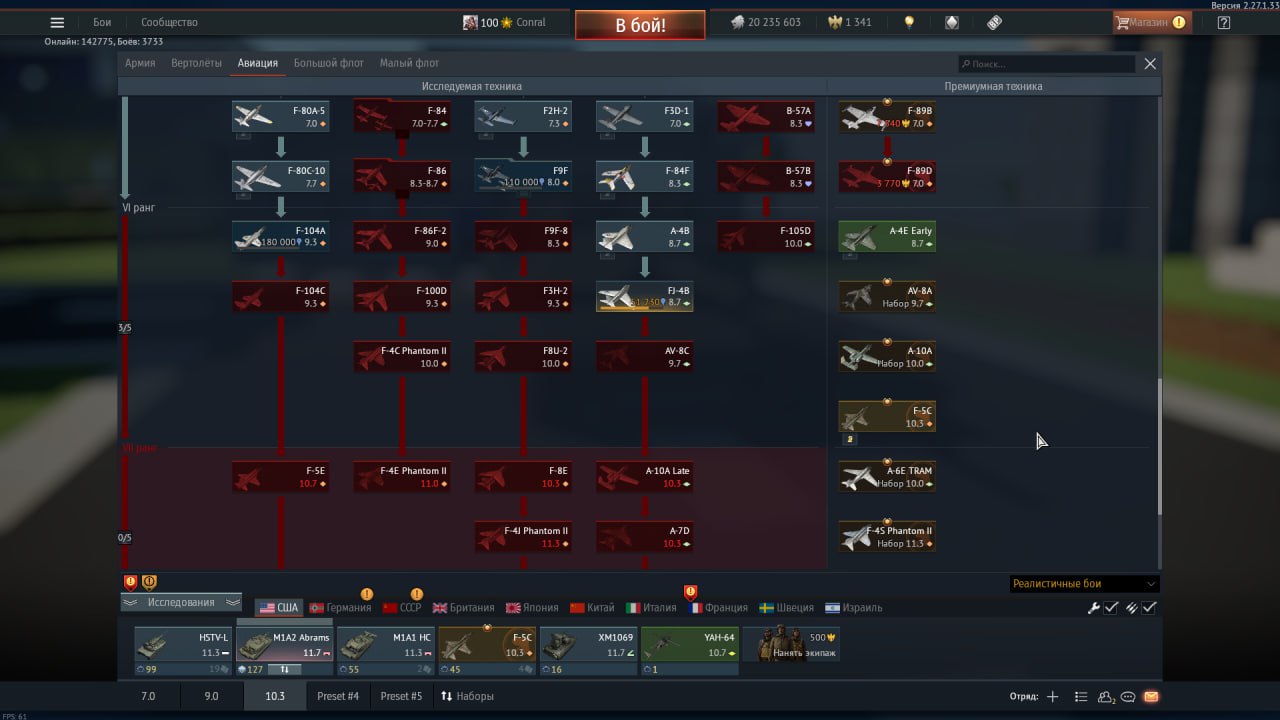The height and width of the screenshot is (720, 1280).
Task: Select the США nation tab
Action: coord(279,607)
